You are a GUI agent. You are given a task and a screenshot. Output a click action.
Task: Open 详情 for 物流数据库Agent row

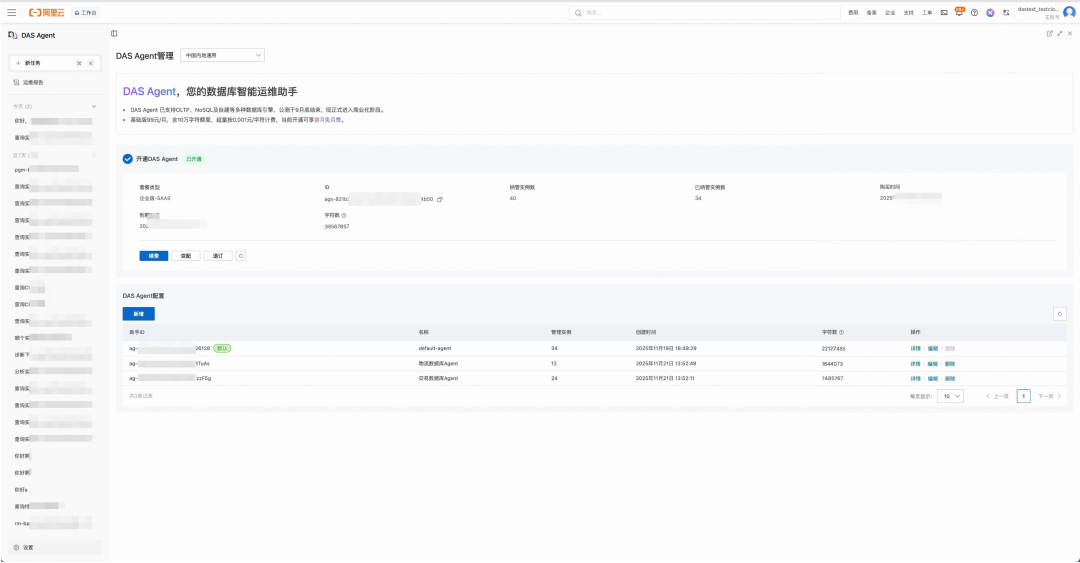(915, 364)
